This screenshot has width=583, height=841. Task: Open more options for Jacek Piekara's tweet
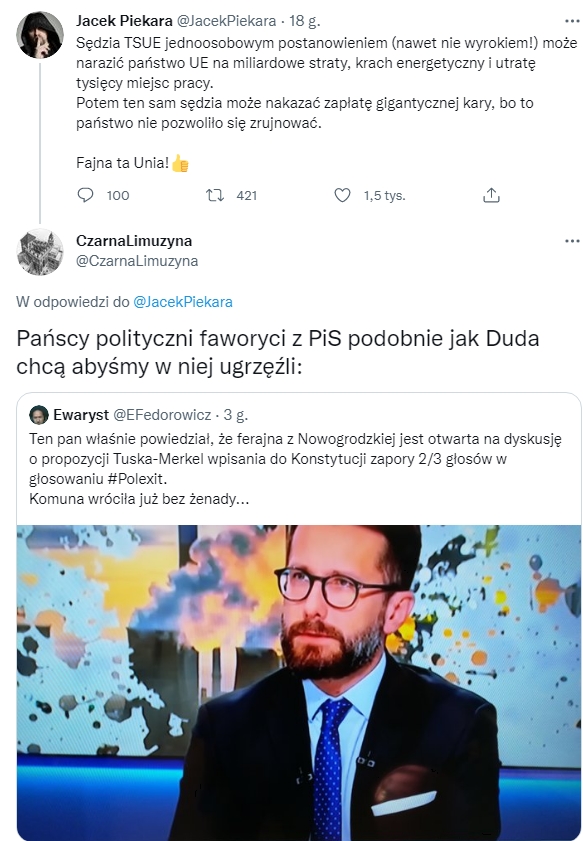click(x=572, y=21)
